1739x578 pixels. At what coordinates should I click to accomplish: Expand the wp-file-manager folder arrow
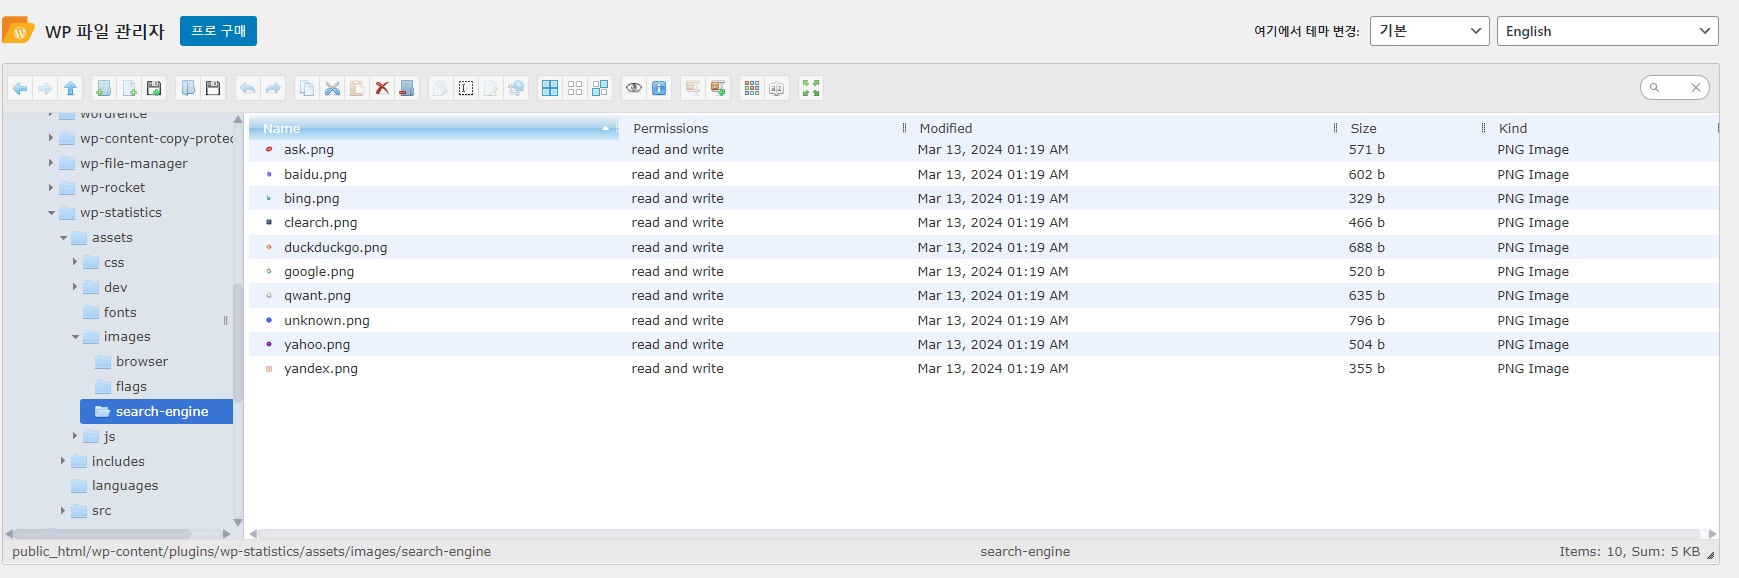(51, 163)
